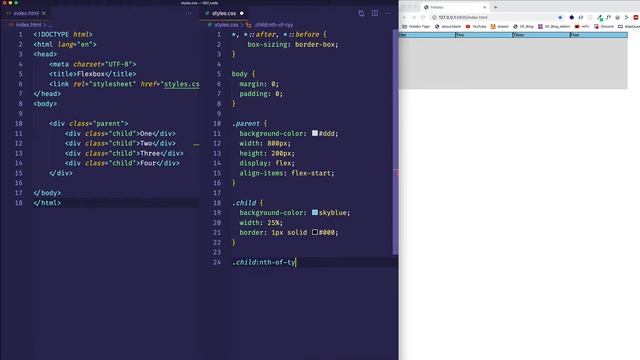Go forward in the browser

(x=413, y=18)
